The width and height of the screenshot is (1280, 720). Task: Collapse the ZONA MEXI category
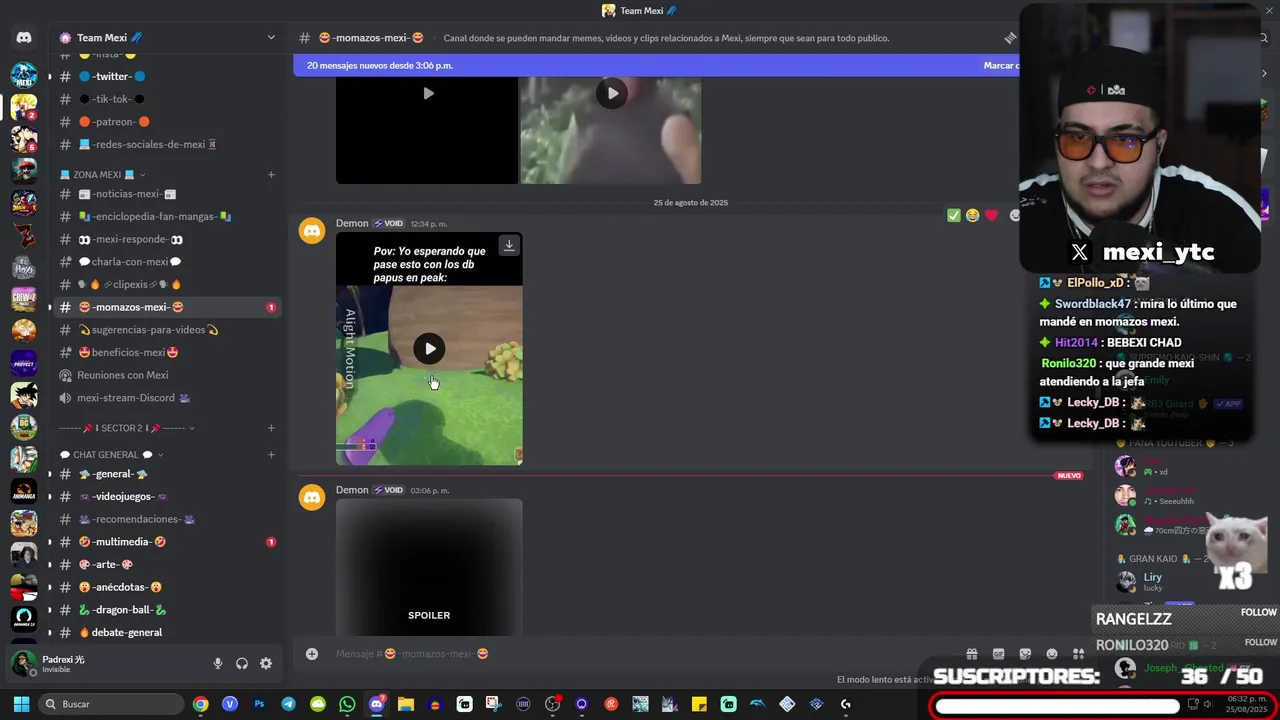103,174
